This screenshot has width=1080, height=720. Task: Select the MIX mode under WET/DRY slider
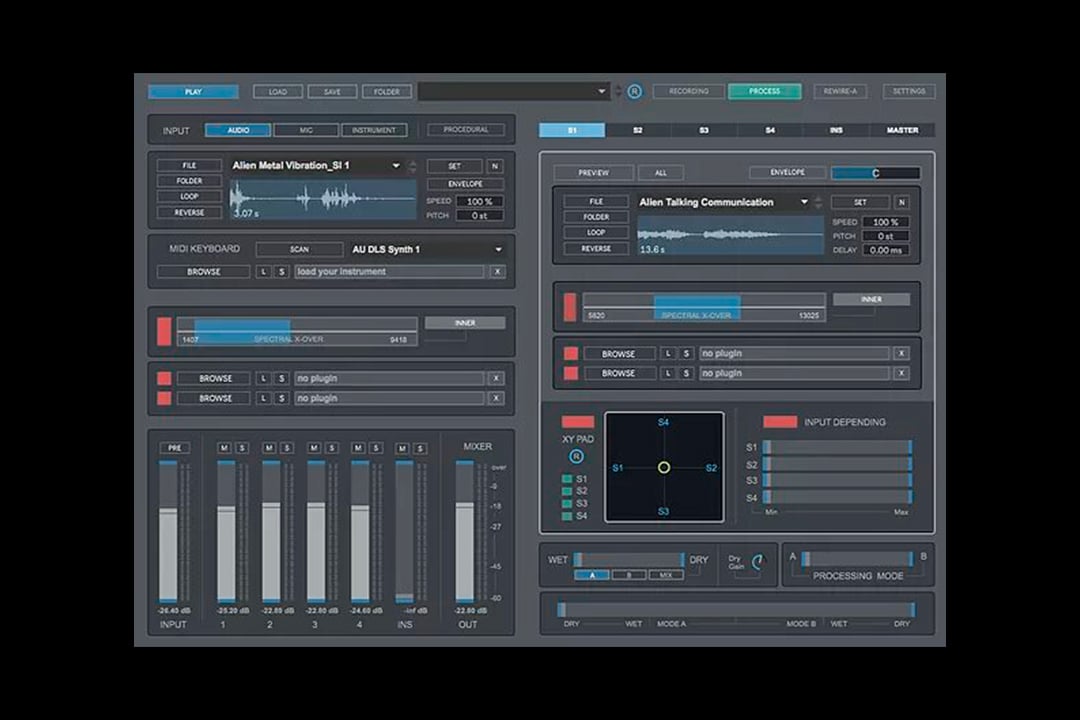pos(665,575)
